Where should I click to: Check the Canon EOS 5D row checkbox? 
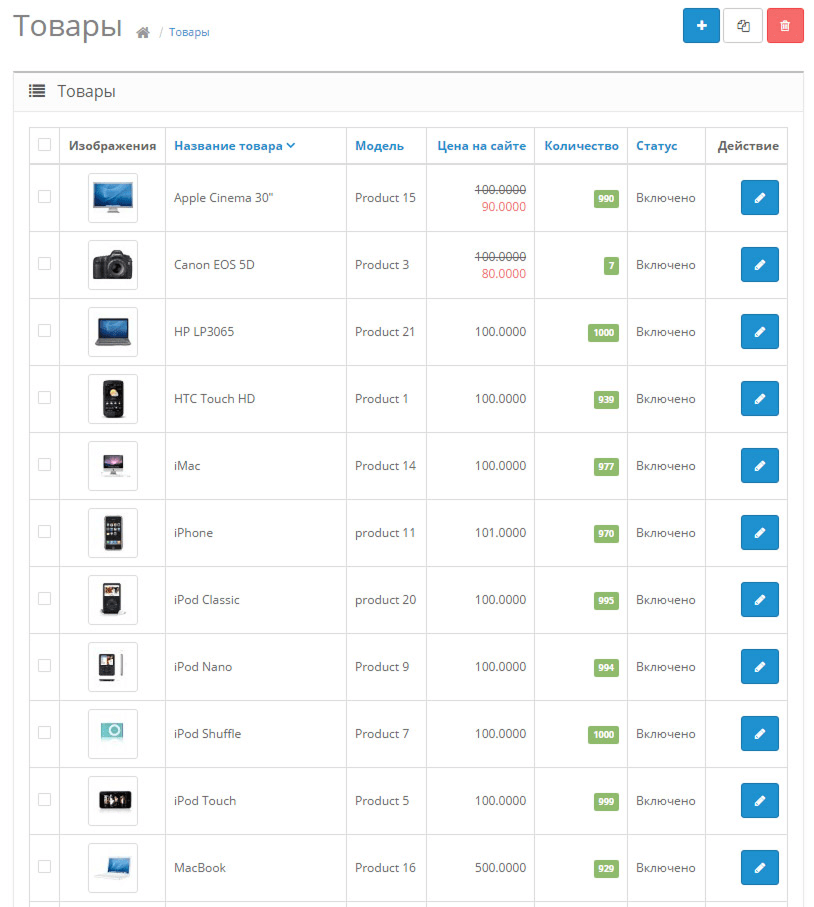[x=45, y=264]
